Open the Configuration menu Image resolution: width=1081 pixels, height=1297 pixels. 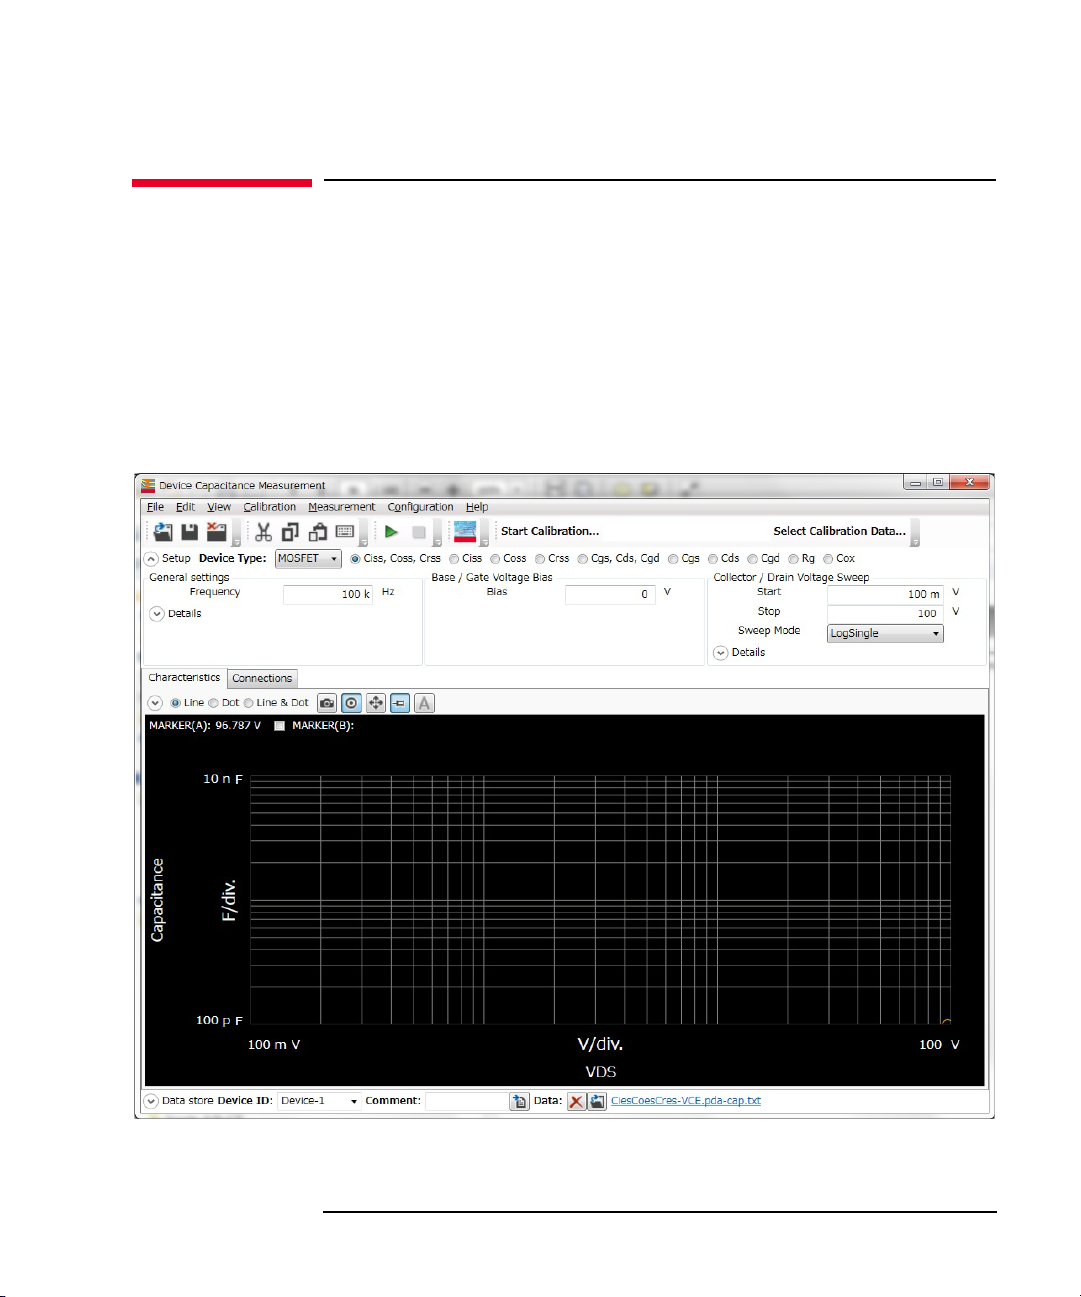(x=421, y=507)
